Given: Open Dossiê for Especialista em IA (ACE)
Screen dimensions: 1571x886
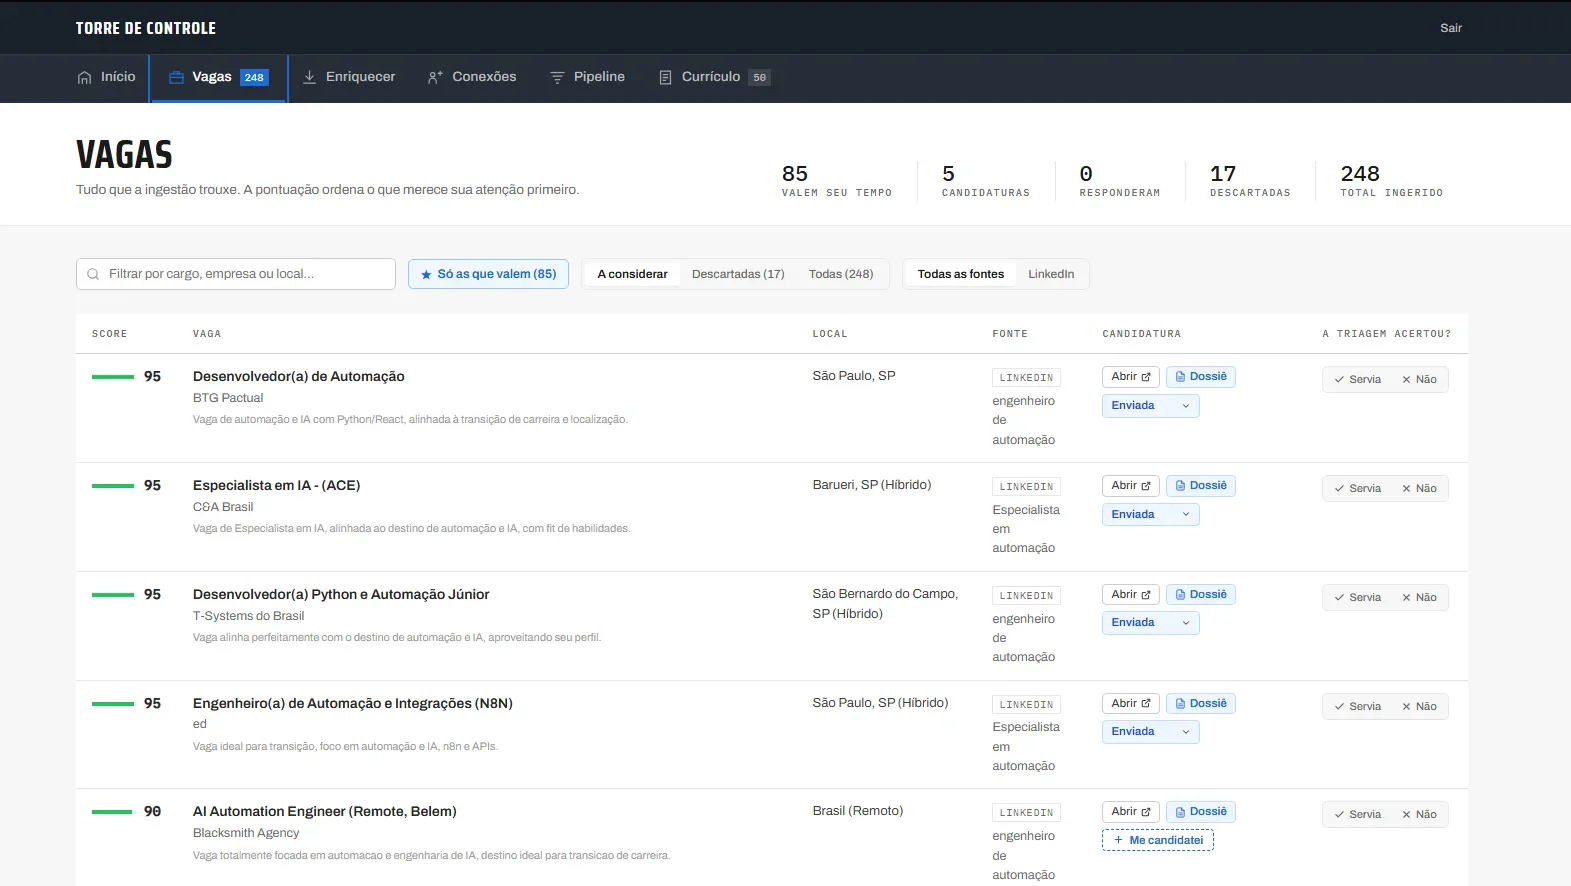Looking at the screenshot, I should [1201, 486].
